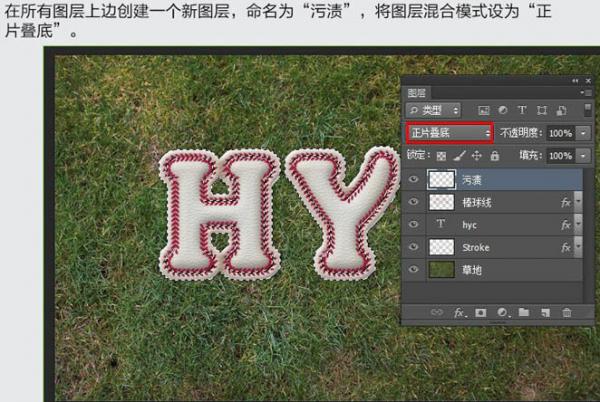The image size is (600, 402).
Task: Hide the 草地 layer
Action: pos(414,269)
